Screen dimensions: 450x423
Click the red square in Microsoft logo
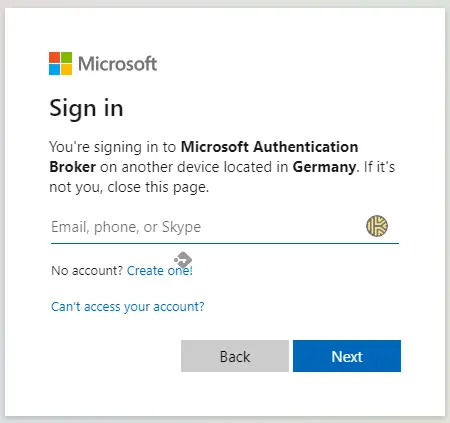[54, 57]
